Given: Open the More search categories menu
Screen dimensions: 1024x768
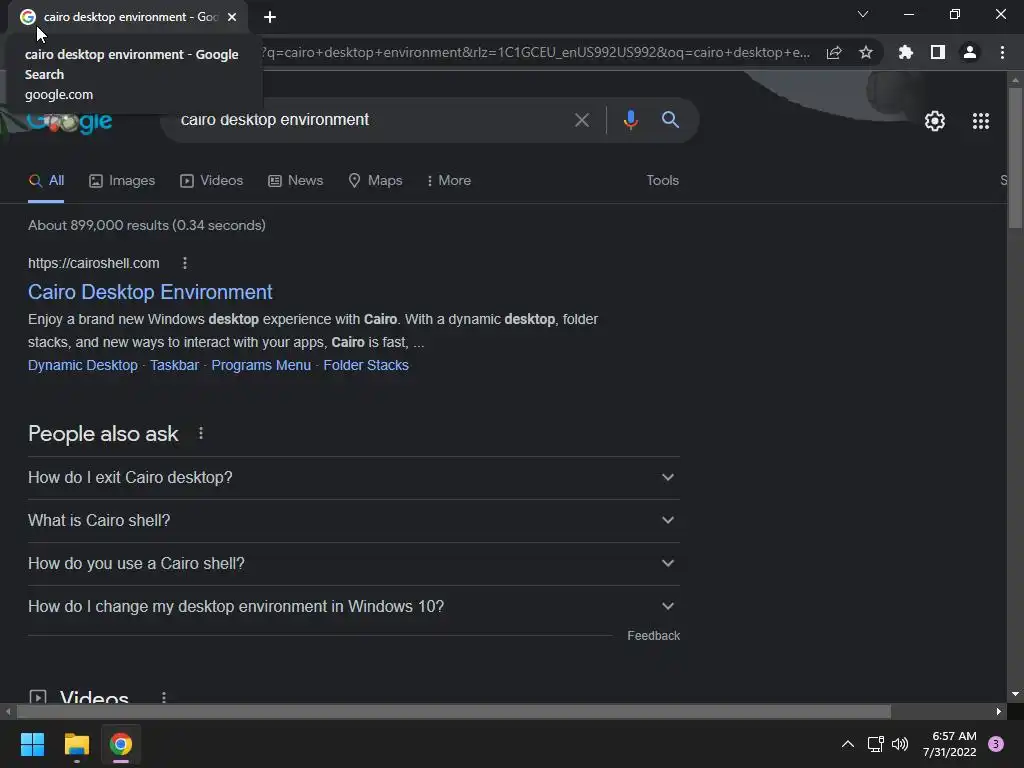Looking at the screenshot, I should click(448, 181).
